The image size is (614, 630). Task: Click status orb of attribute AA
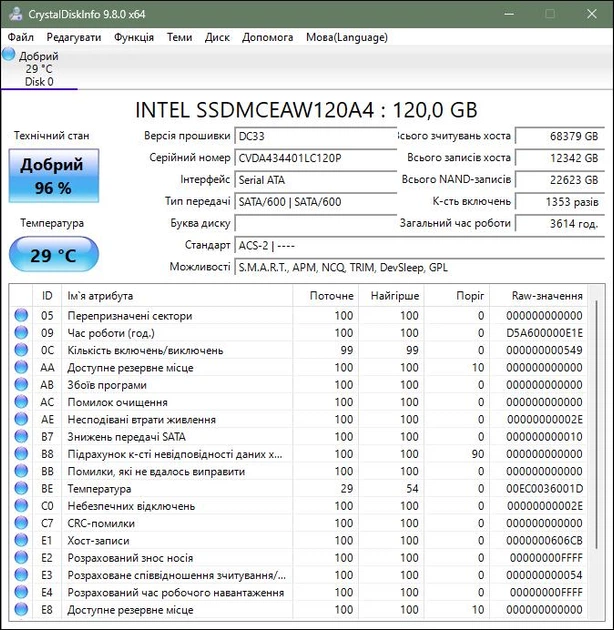[21, 367]
